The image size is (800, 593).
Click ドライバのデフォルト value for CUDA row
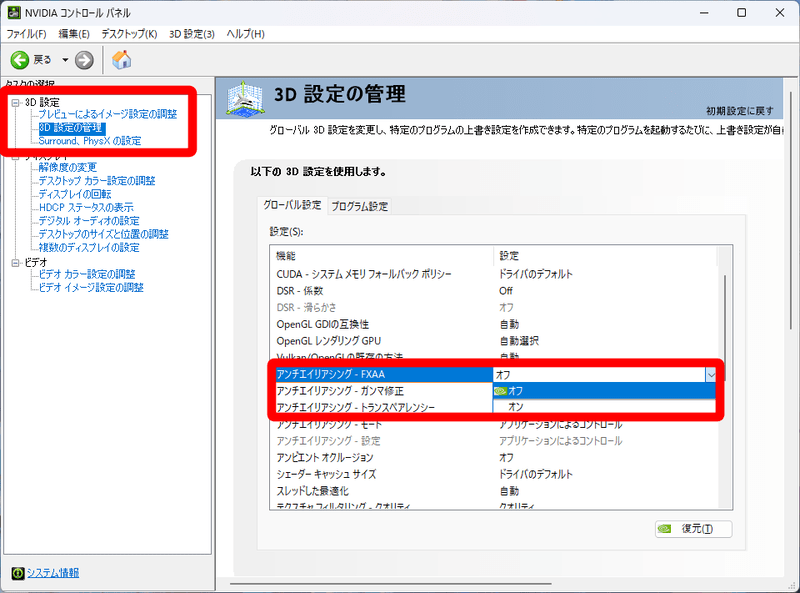[x=536, y=274]
